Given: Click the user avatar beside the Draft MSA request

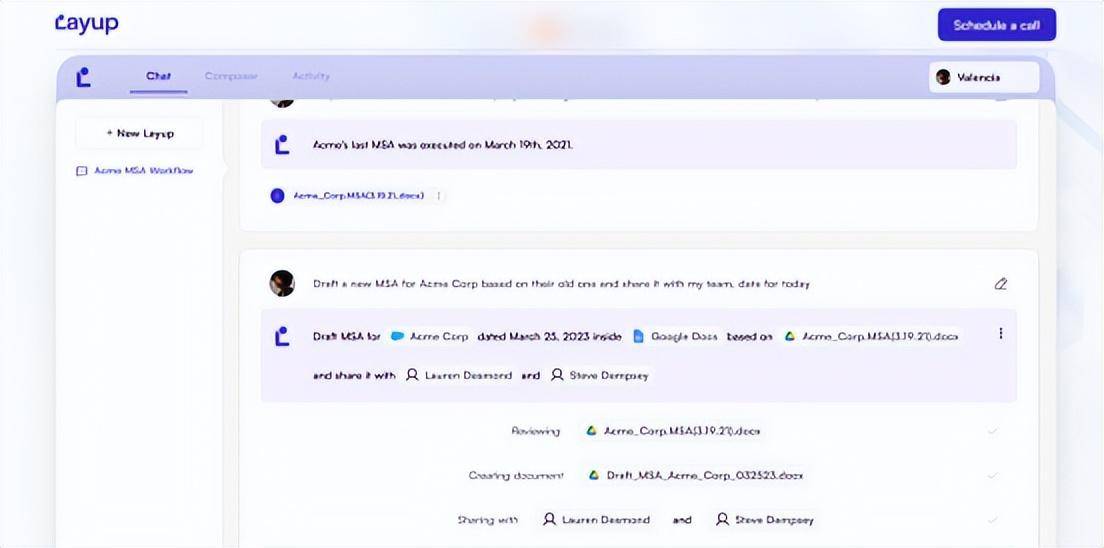Looking at the screenshot, I should [282, 283].
